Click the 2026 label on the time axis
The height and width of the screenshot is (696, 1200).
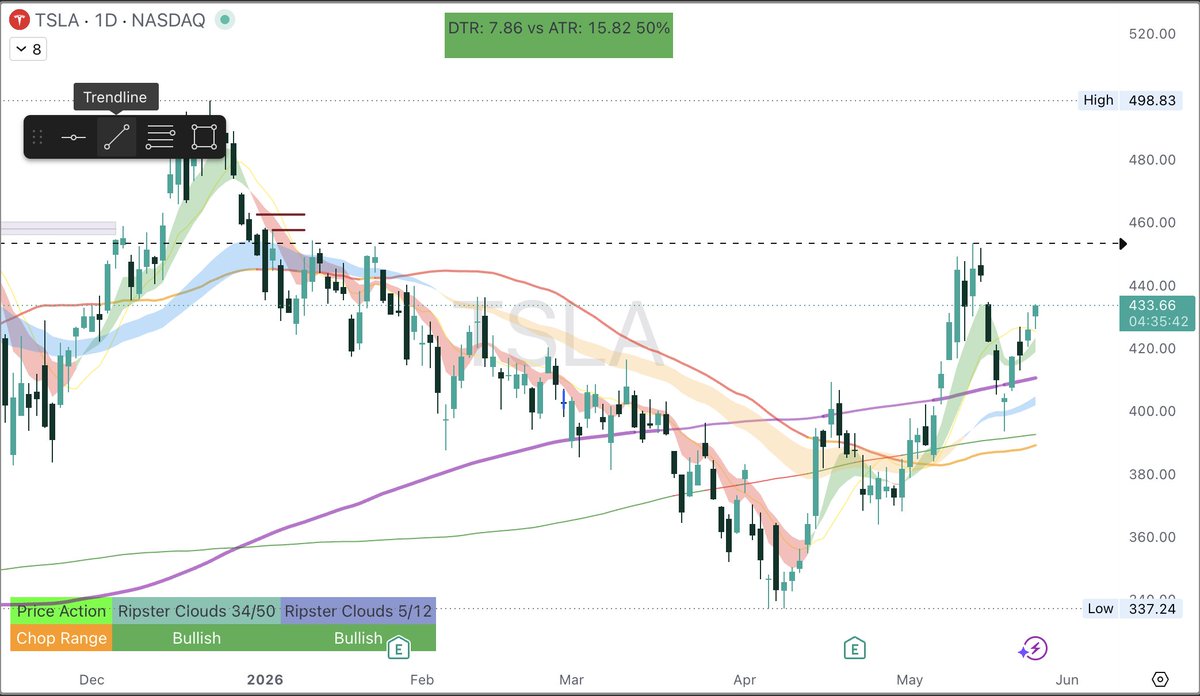point(265,680)
